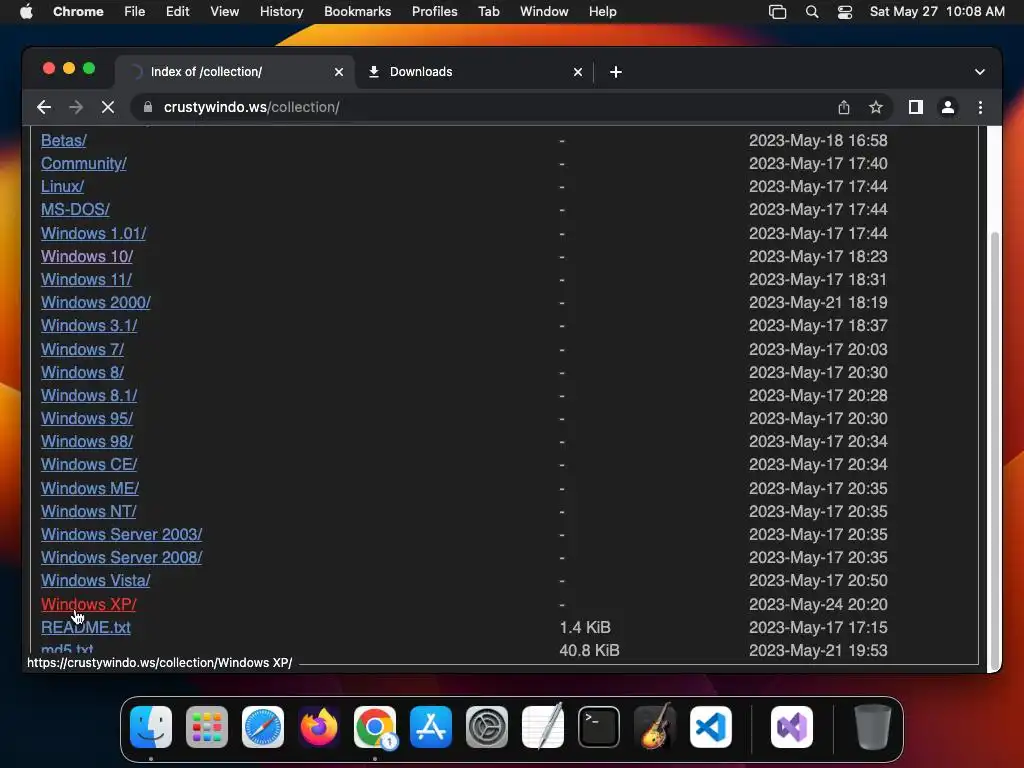Switch to the Downloads tab

(475, 72)
